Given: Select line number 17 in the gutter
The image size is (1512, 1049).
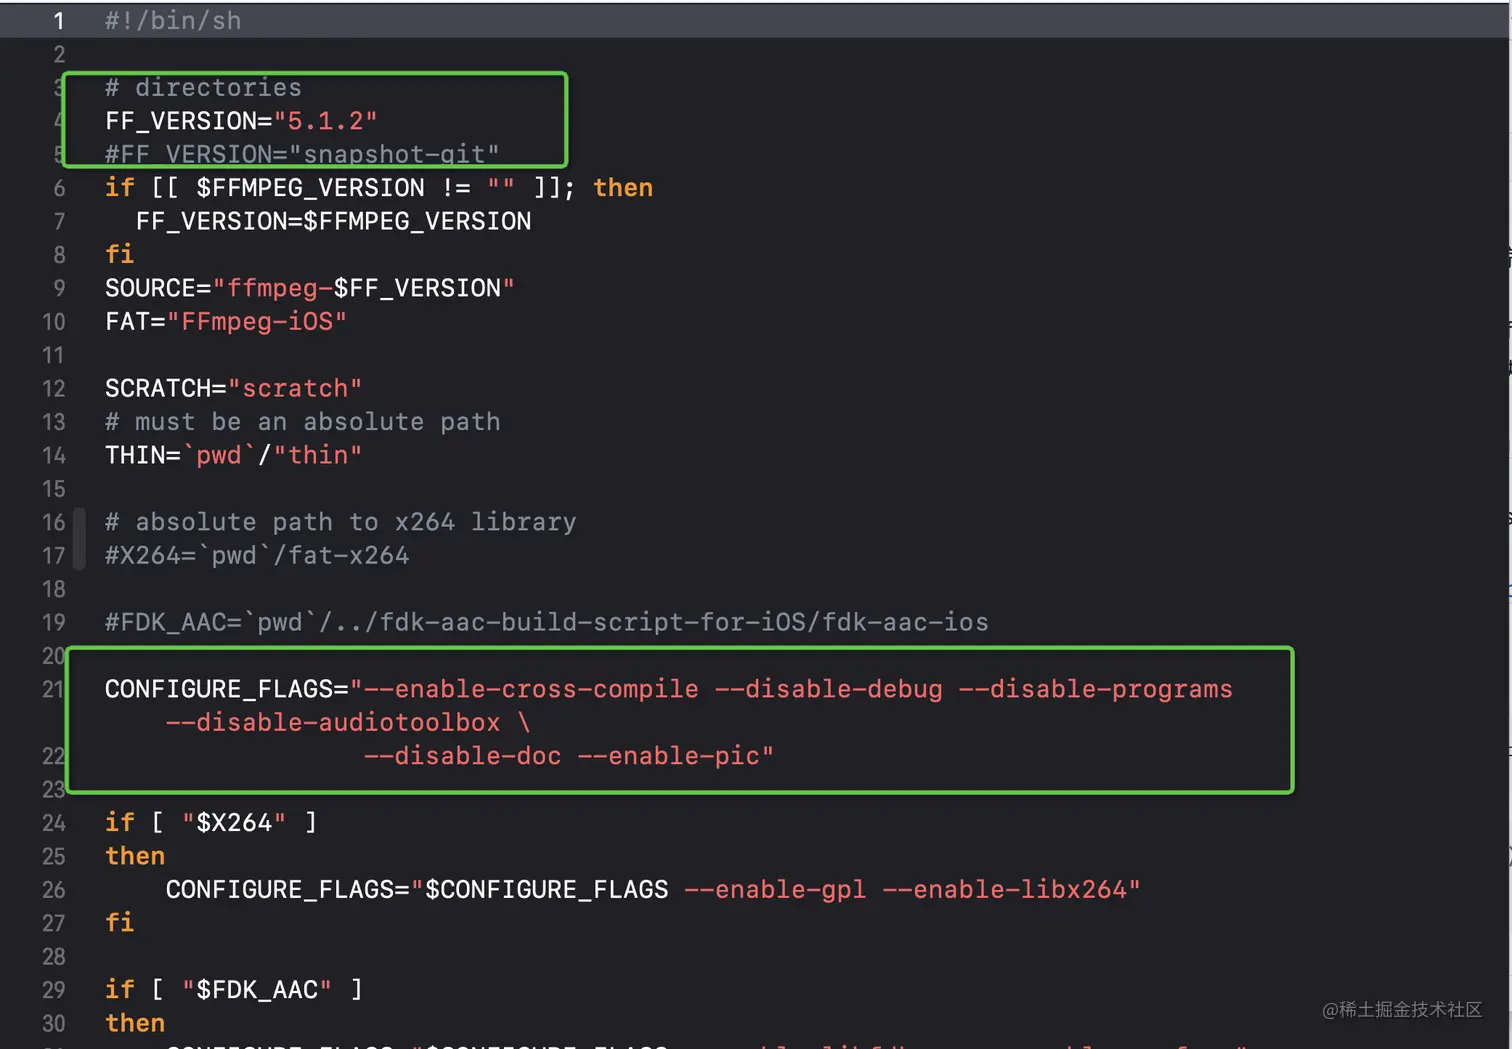Looking at the screenshot, I should tap(54, 555).
